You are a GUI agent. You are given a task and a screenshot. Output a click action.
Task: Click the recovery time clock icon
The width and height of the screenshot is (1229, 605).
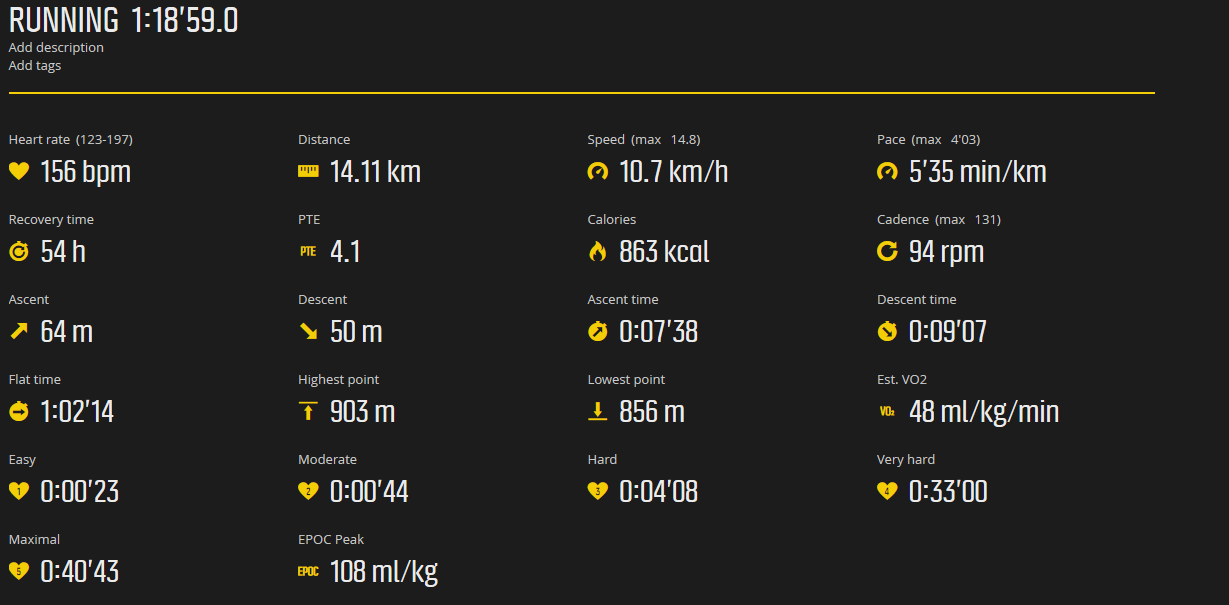tap(19, 251)
